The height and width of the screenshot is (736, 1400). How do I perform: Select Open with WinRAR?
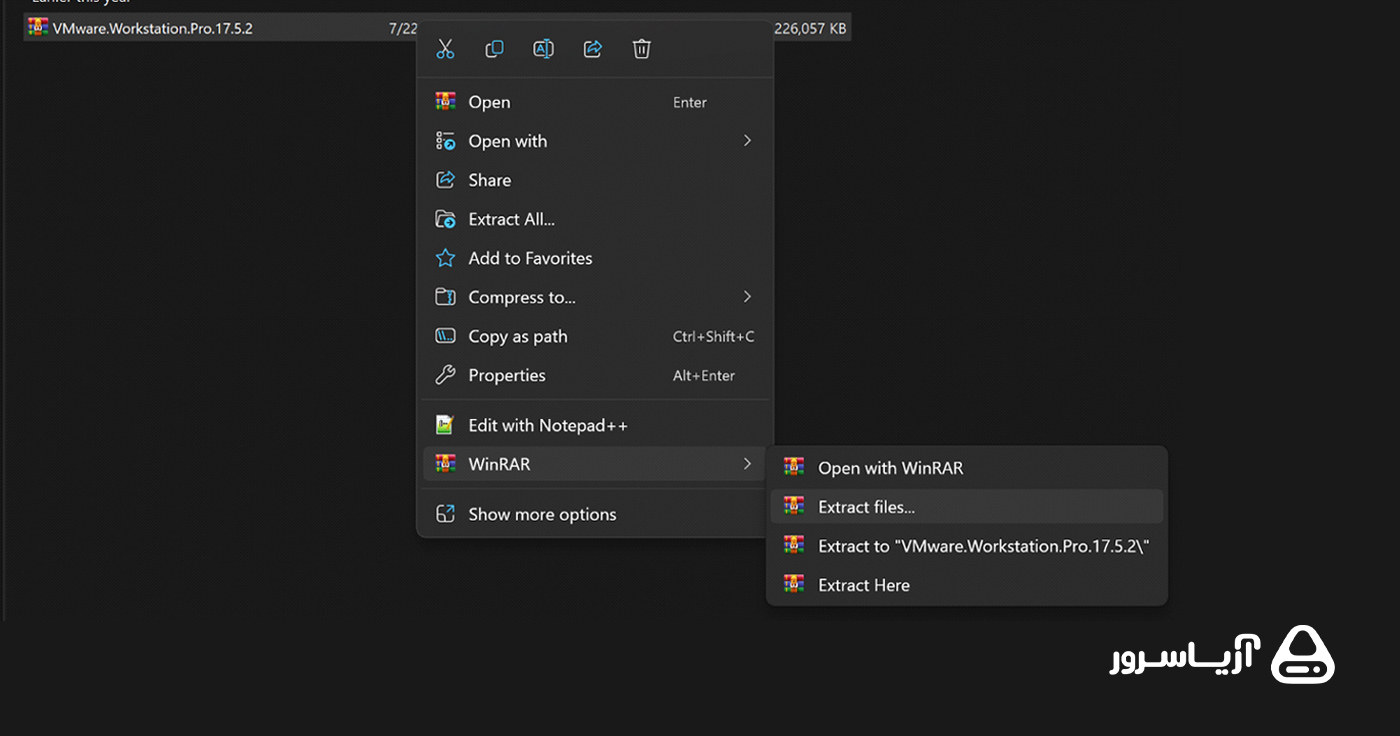tap(967, 467)
